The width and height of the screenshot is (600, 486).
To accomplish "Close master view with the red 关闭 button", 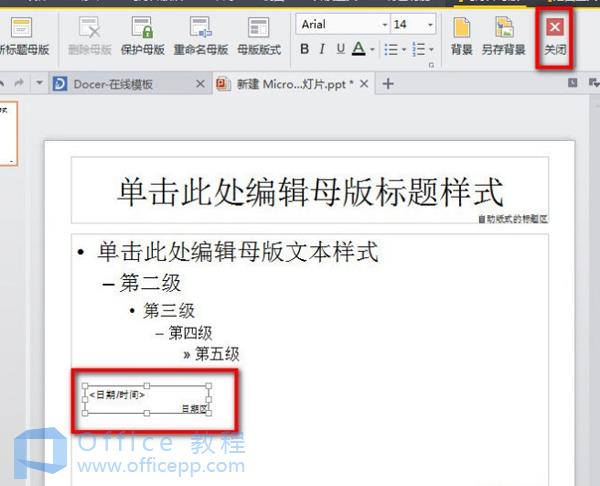I will pos(554,35).
